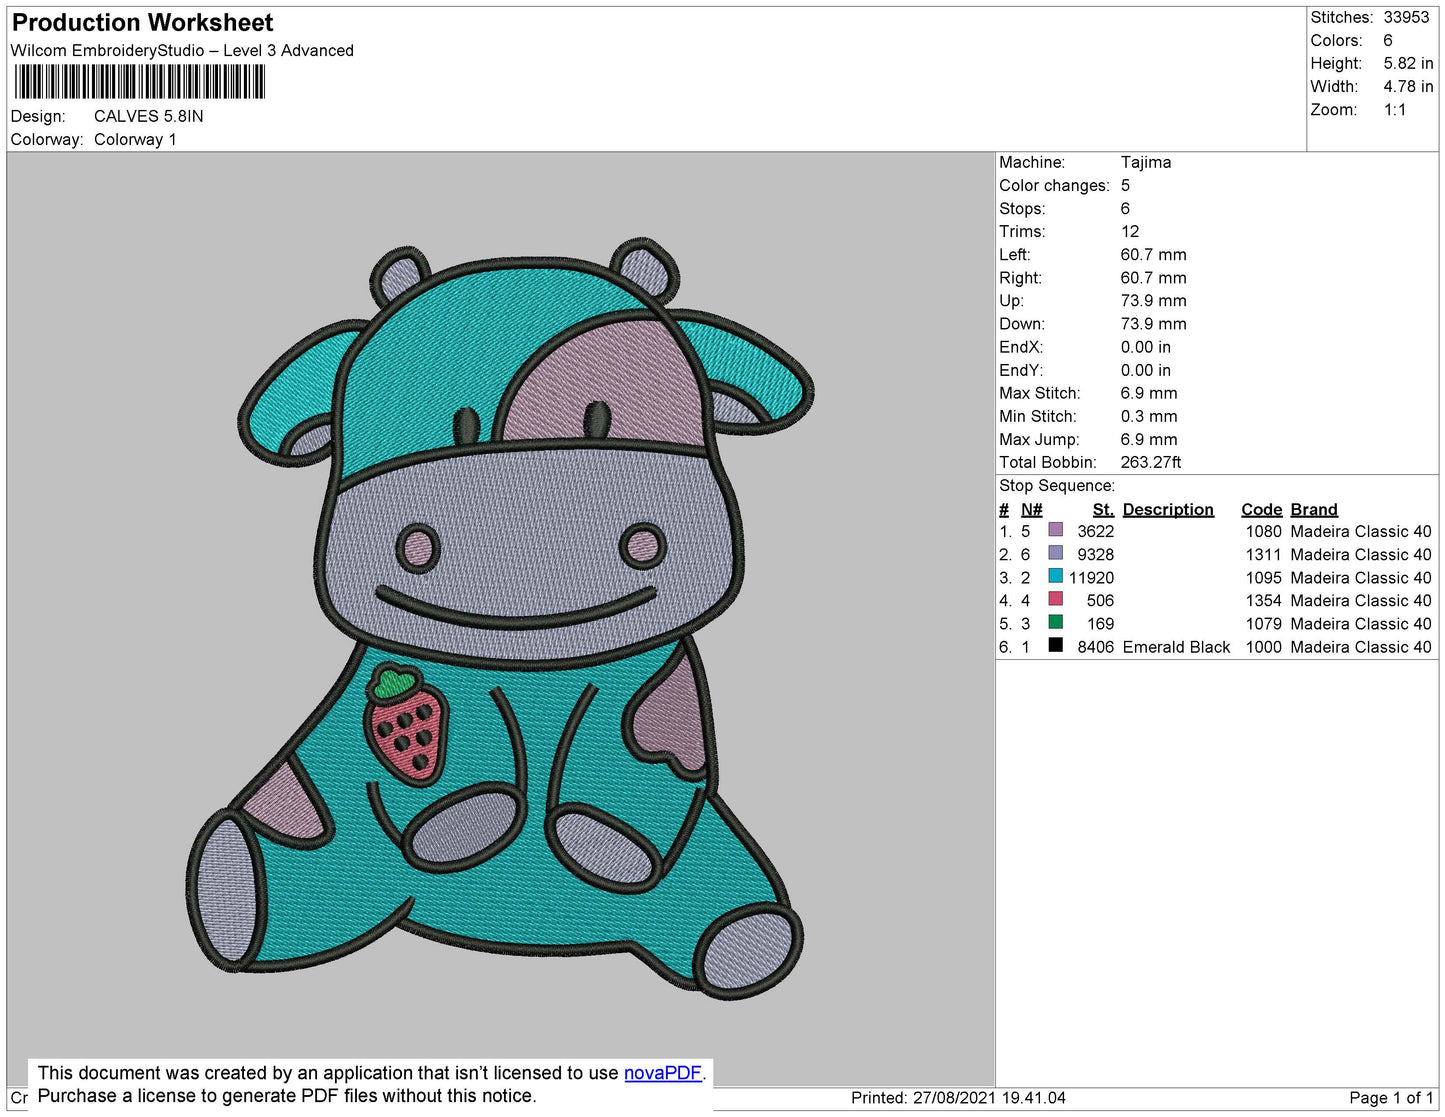Click the stitch count '3622'
The image size is (1445, 1117).
pyautogui.click(x=1095, y=532)
